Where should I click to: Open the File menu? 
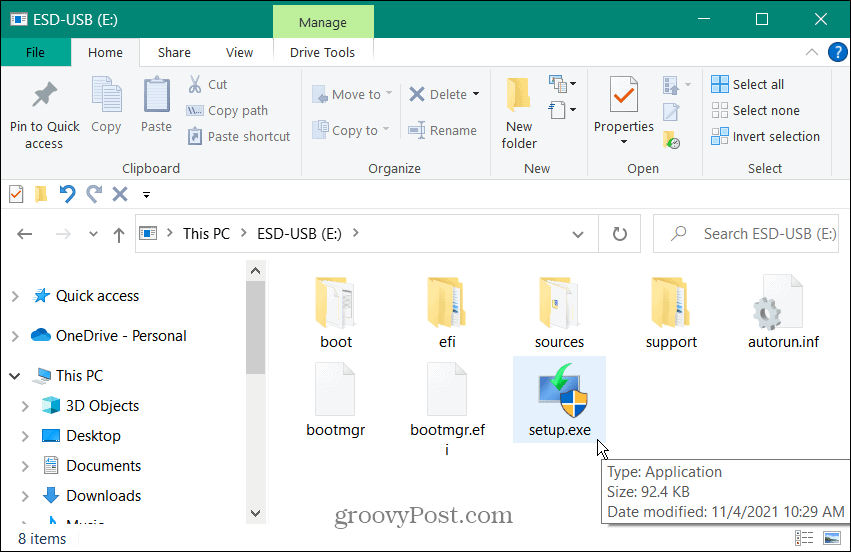tap(35, 53)
